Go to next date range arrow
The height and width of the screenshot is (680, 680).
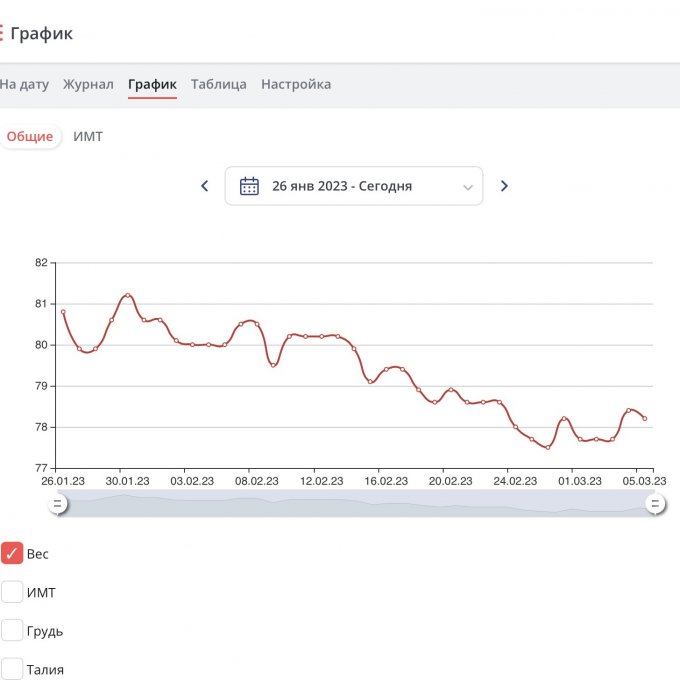pyautogui.click(x=504, y=186)
